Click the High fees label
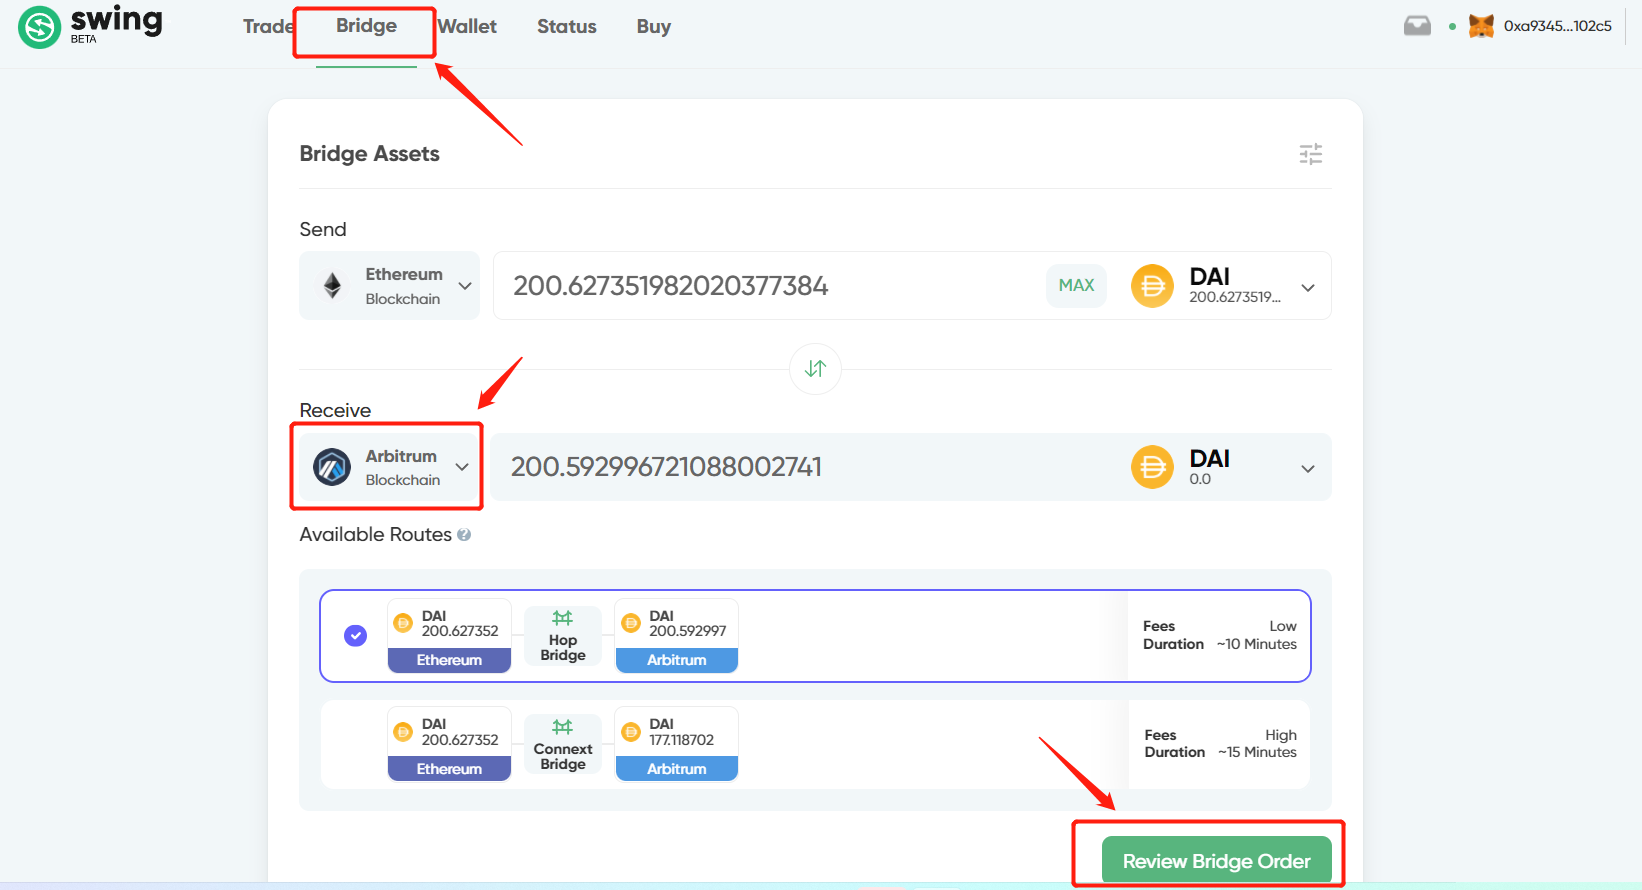The image size is (1642, 890). (1281, 735)
